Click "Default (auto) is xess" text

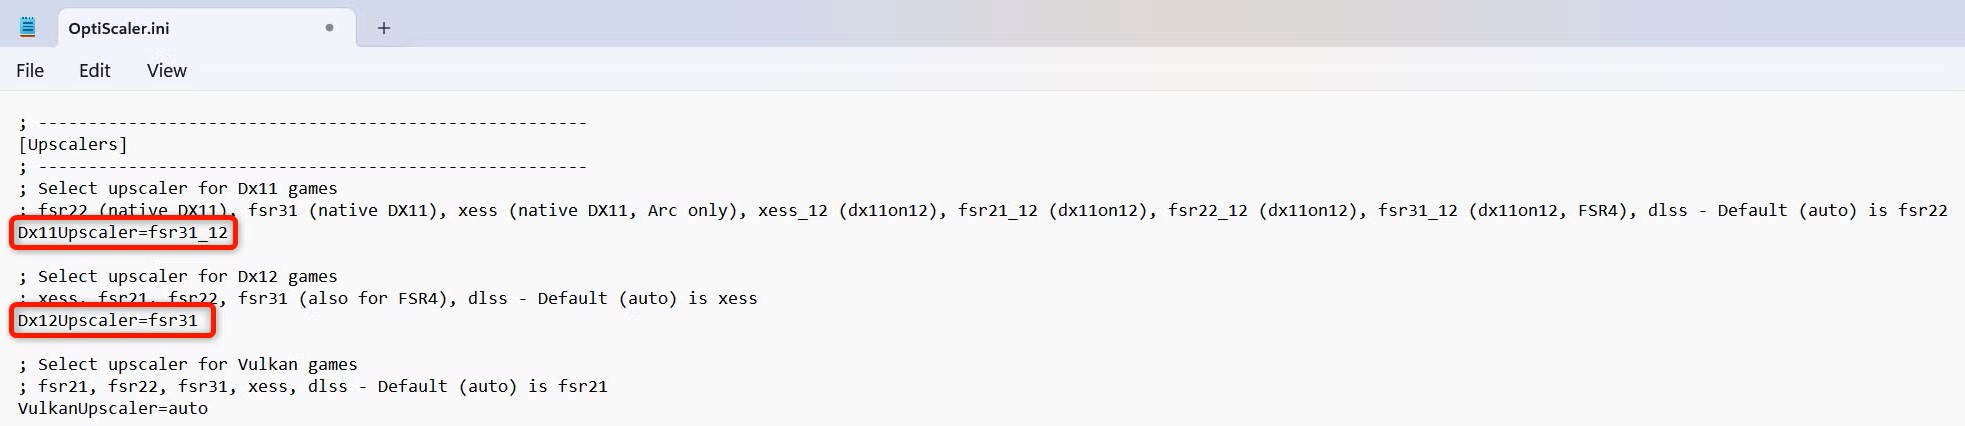click(647, 299)
